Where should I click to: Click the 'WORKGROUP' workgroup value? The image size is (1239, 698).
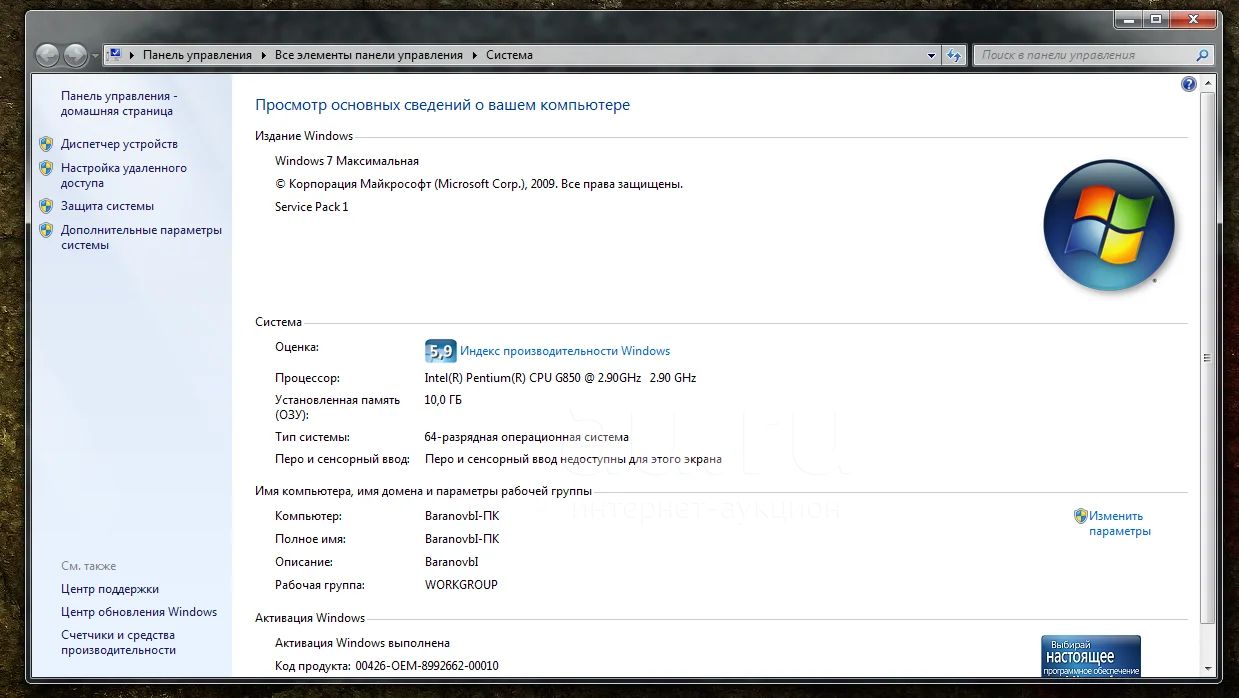(461, 585)
